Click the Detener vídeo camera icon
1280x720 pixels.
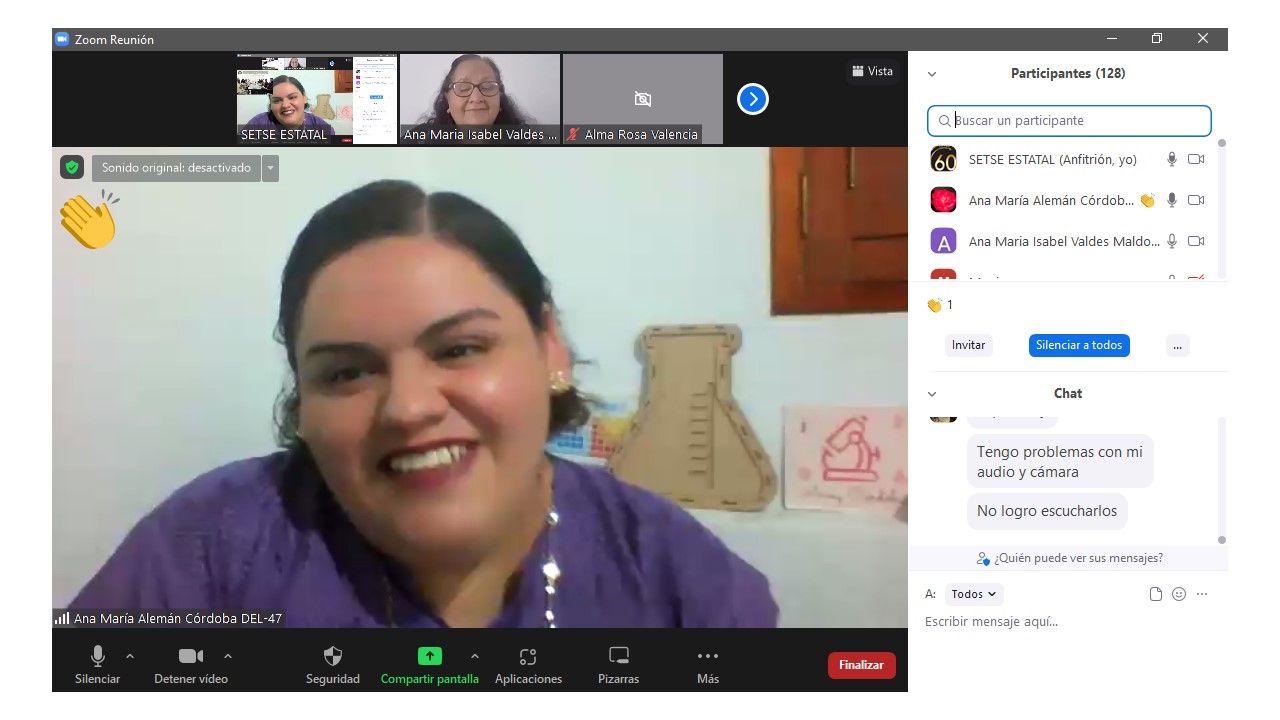click(x=191, y=656)
